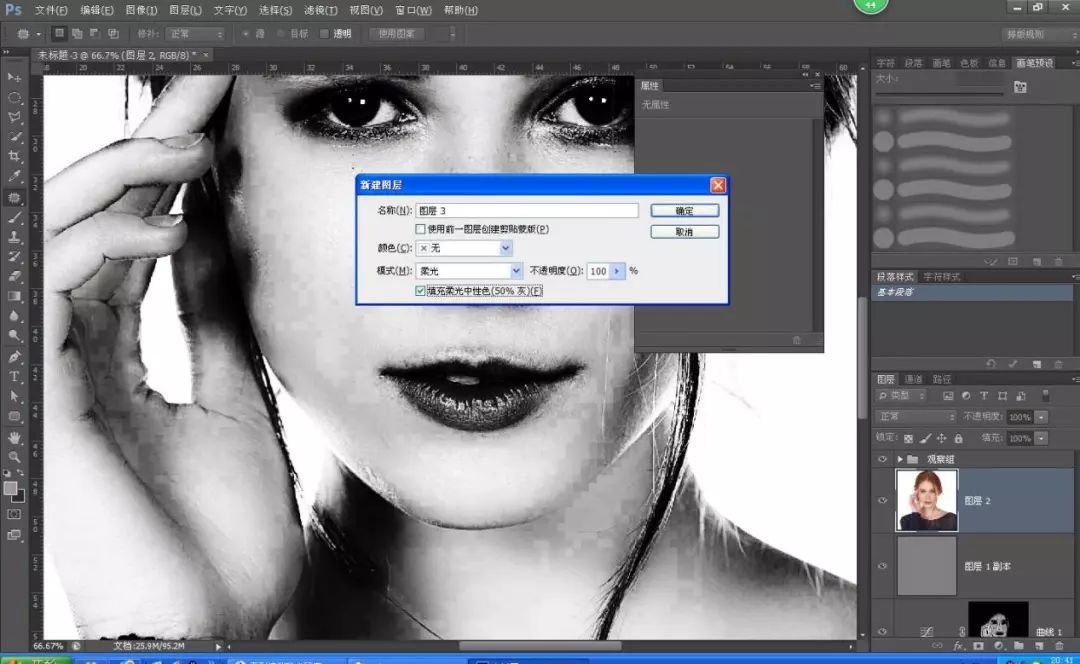
Task: Select the Pen tool
Action: point(14,357)
